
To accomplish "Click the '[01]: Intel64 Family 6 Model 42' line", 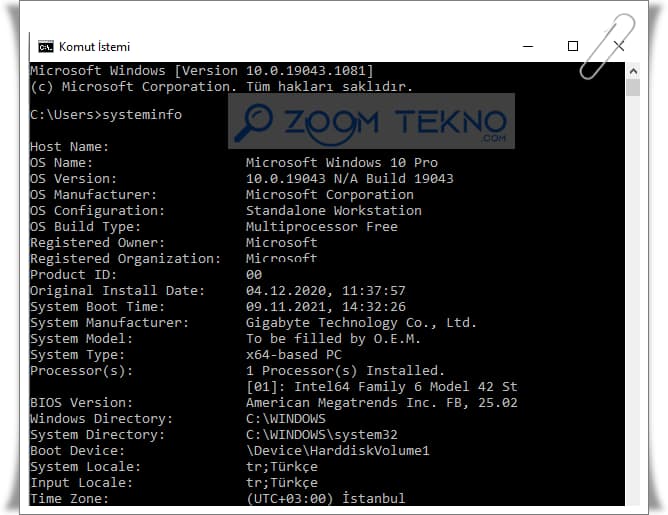I will tap(382, 387).
